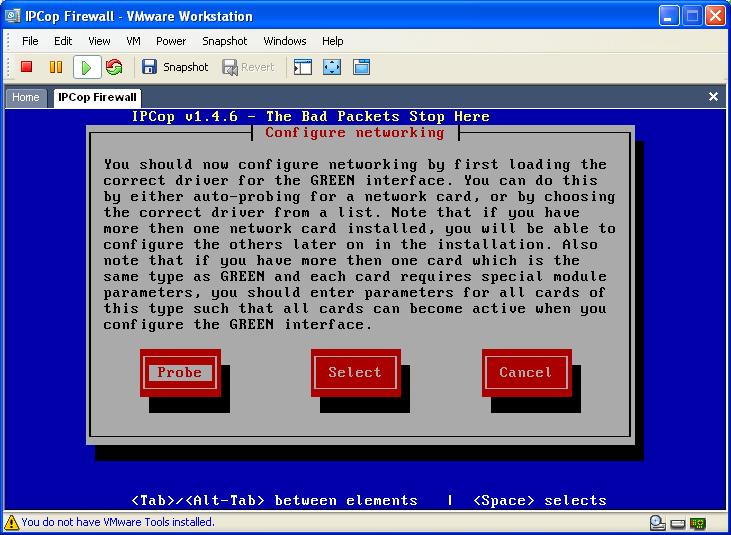Click the red Power Off toolbar icon
731x535 pixels.
pyautogui.click(x=27, y=67)
